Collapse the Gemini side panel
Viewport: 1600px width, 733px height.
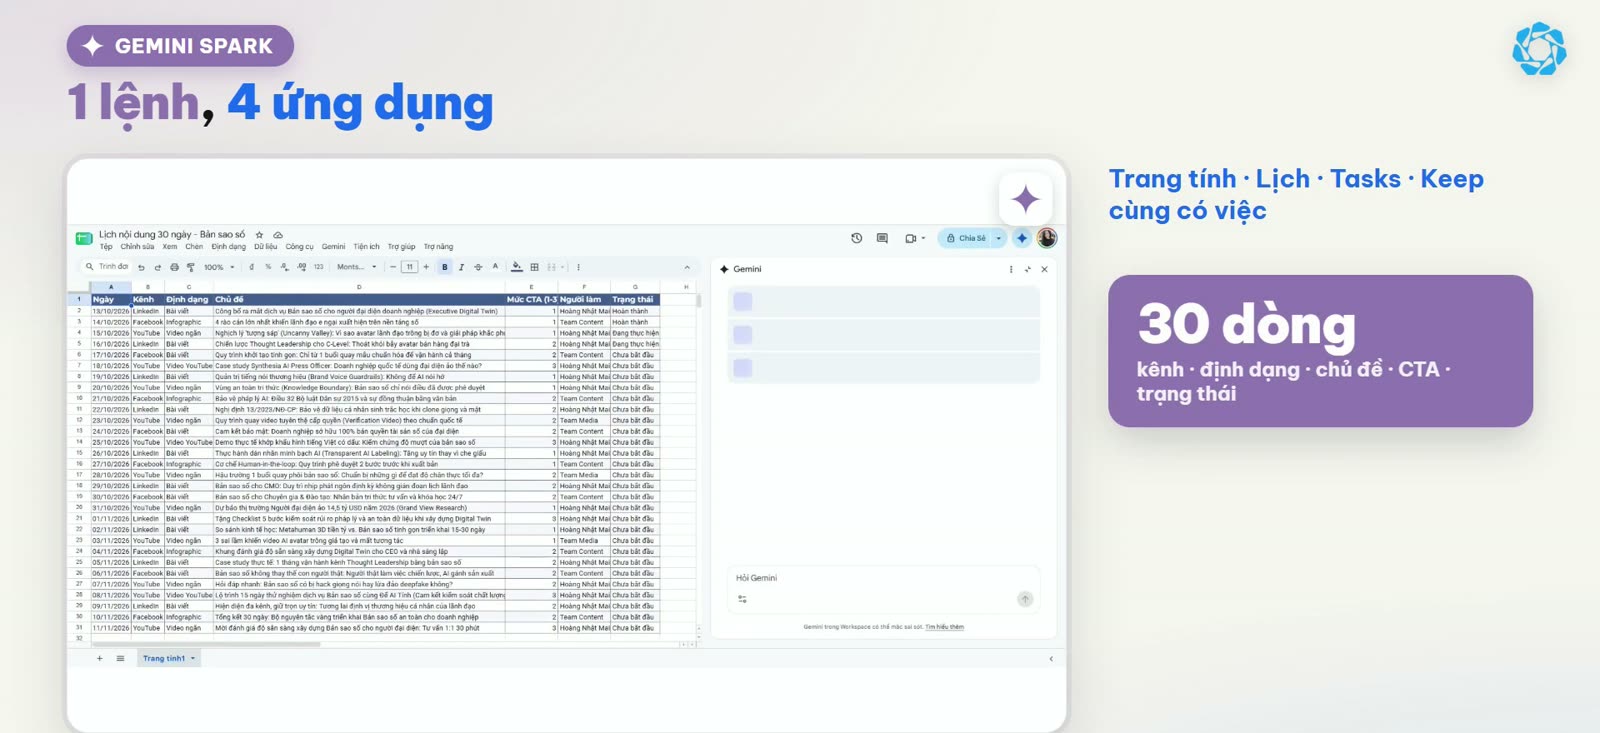(1027, 269)
